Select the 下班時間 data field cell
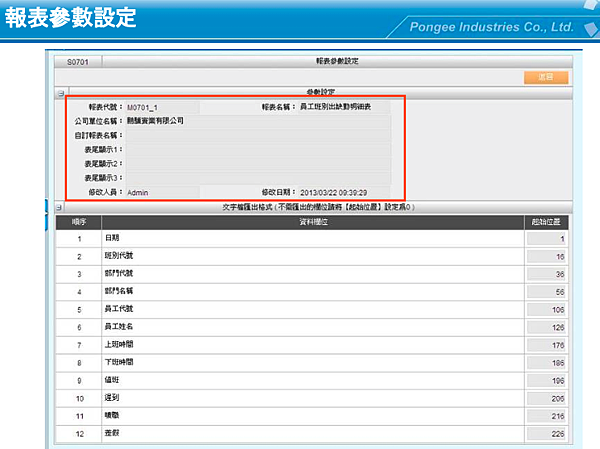The height and width of the screenshot is (449, 600). click(313, 363)
